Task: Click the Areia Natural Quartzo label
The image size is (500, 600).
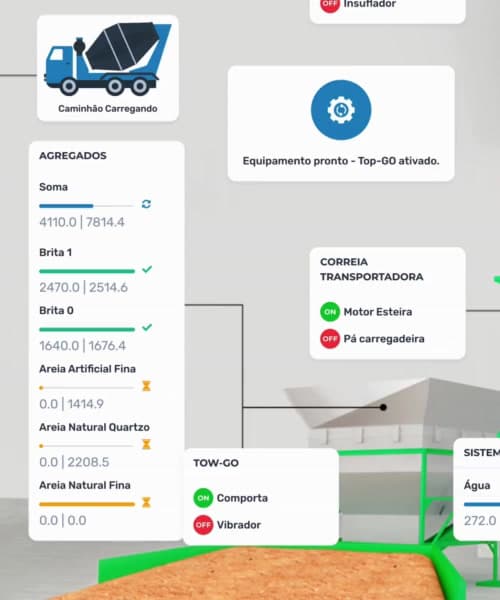Action: pos(94,427)
